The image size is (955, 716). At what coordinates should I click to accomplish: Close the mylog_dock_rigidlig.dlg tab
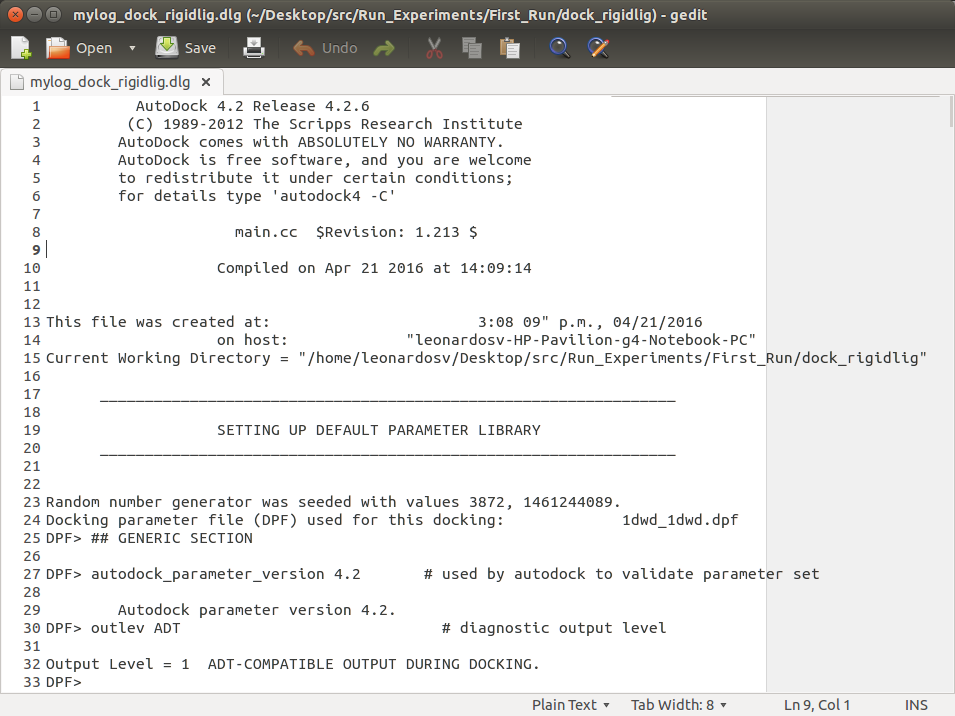click(x=206, y=82)
